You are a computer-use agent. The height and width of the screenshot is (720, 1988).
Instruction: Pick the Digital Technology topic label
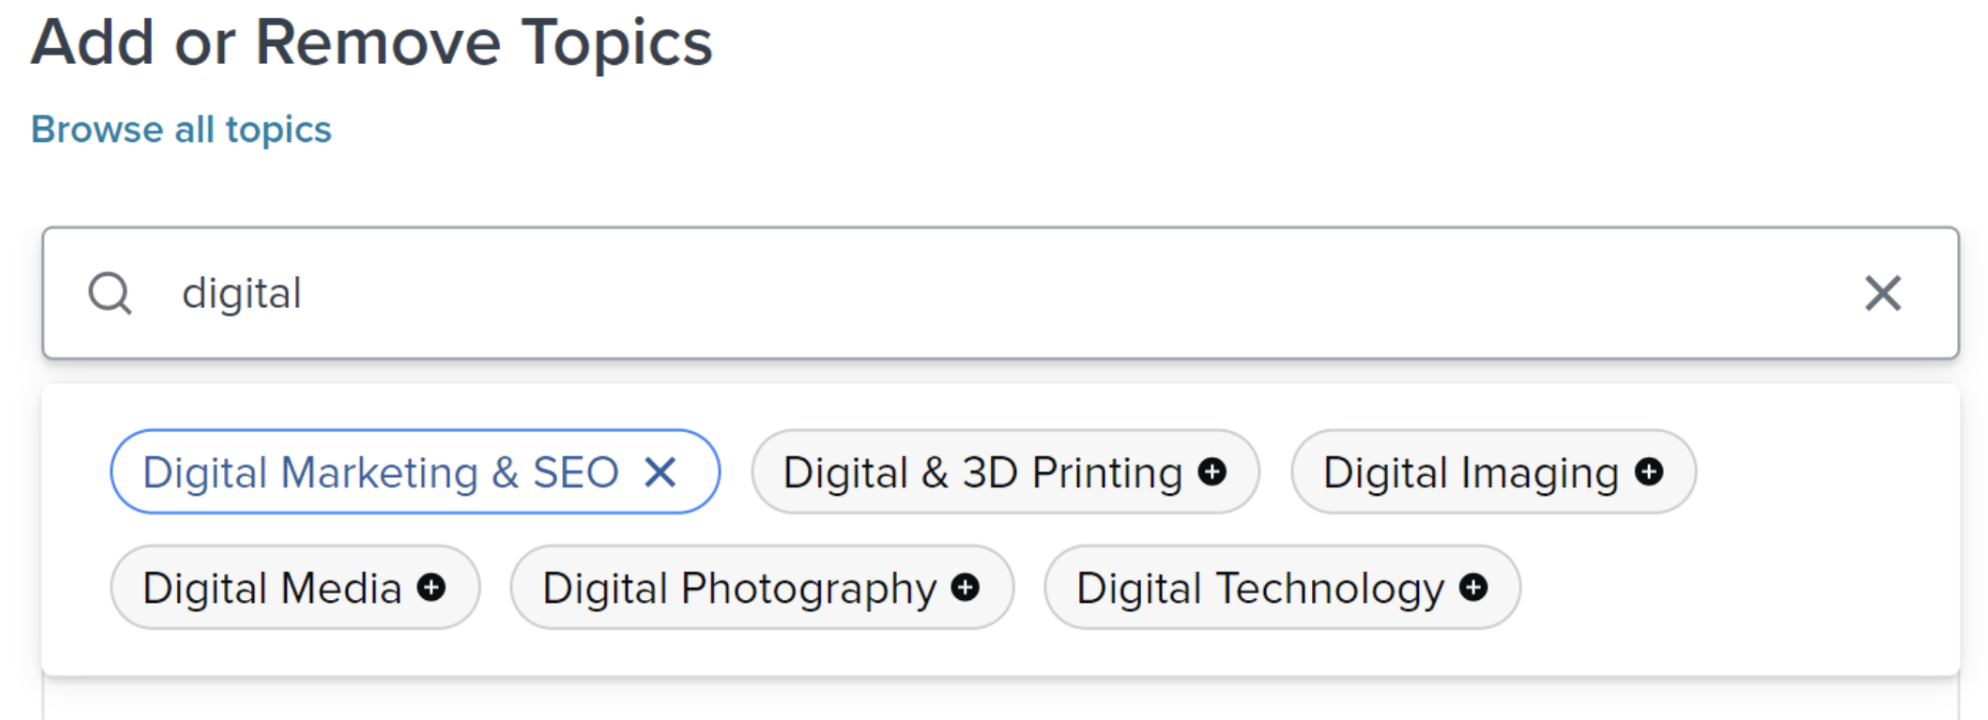click(x=1260, y=588)
